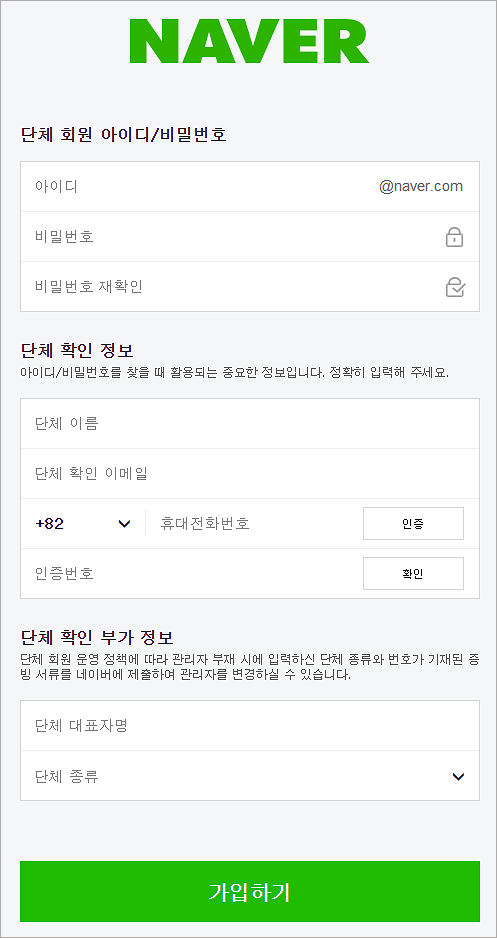Click the 단체 대표자명 input field

[250, 726]
